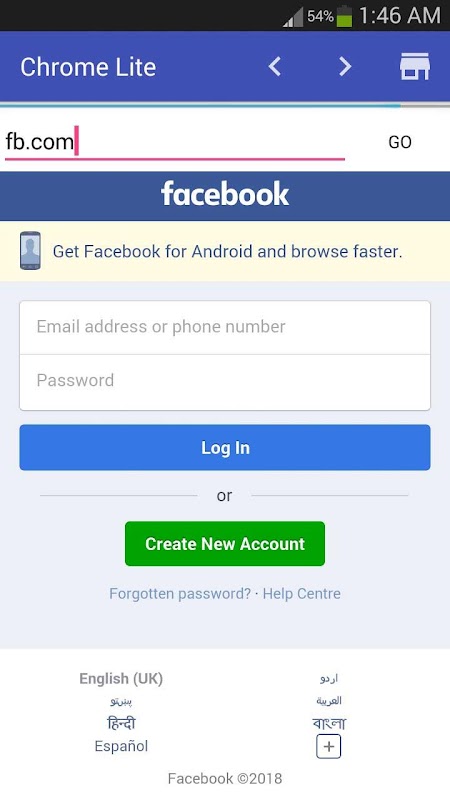
Task: Tap the back navigation arrow
Action: pyautogui.click(x=274, y=66)
